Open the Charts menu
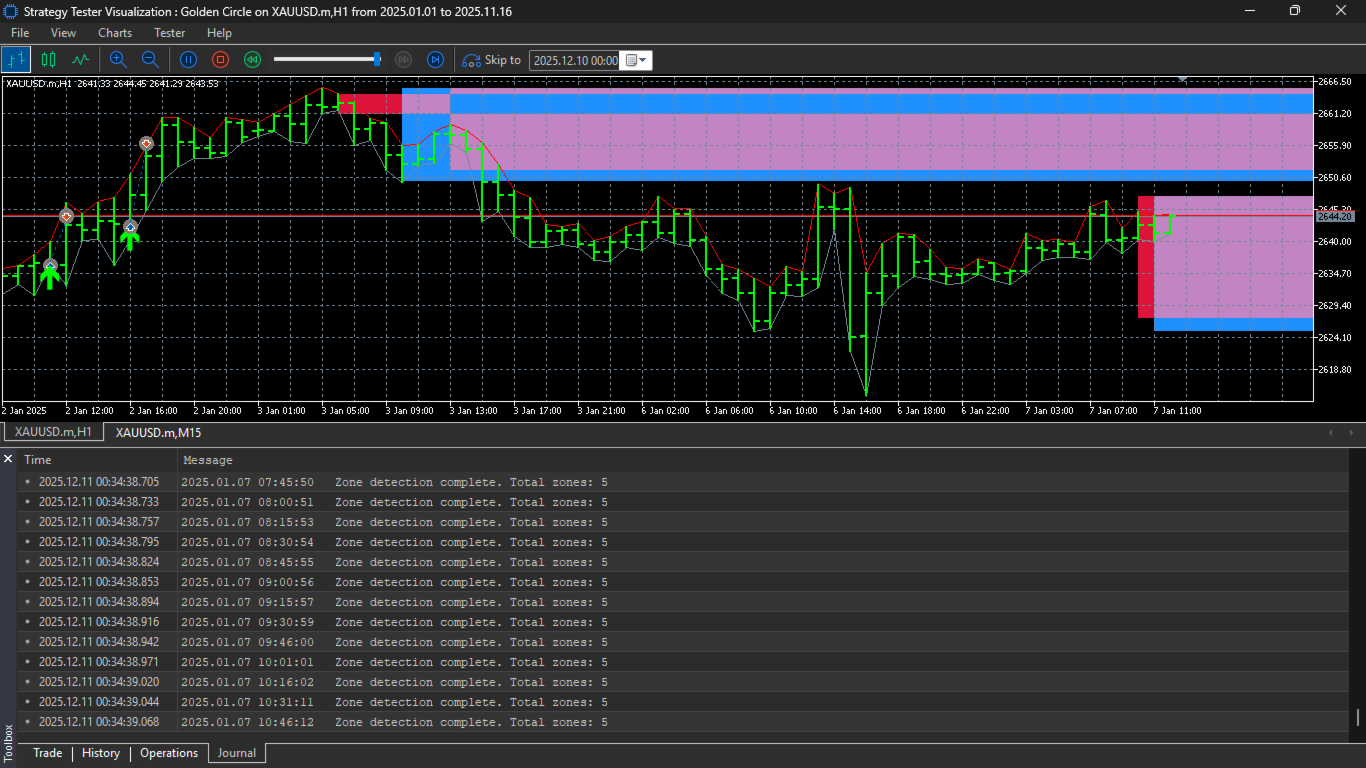The height and width of the screenshot is (768, 1366). (x=115, y=33)
